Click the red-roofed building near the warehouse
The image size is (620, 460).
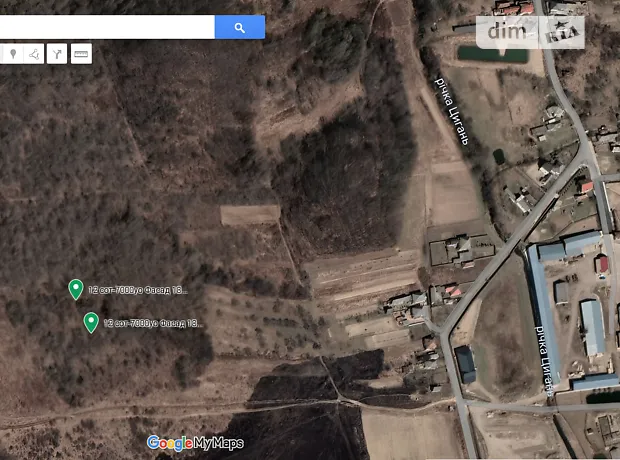(601, 264)
